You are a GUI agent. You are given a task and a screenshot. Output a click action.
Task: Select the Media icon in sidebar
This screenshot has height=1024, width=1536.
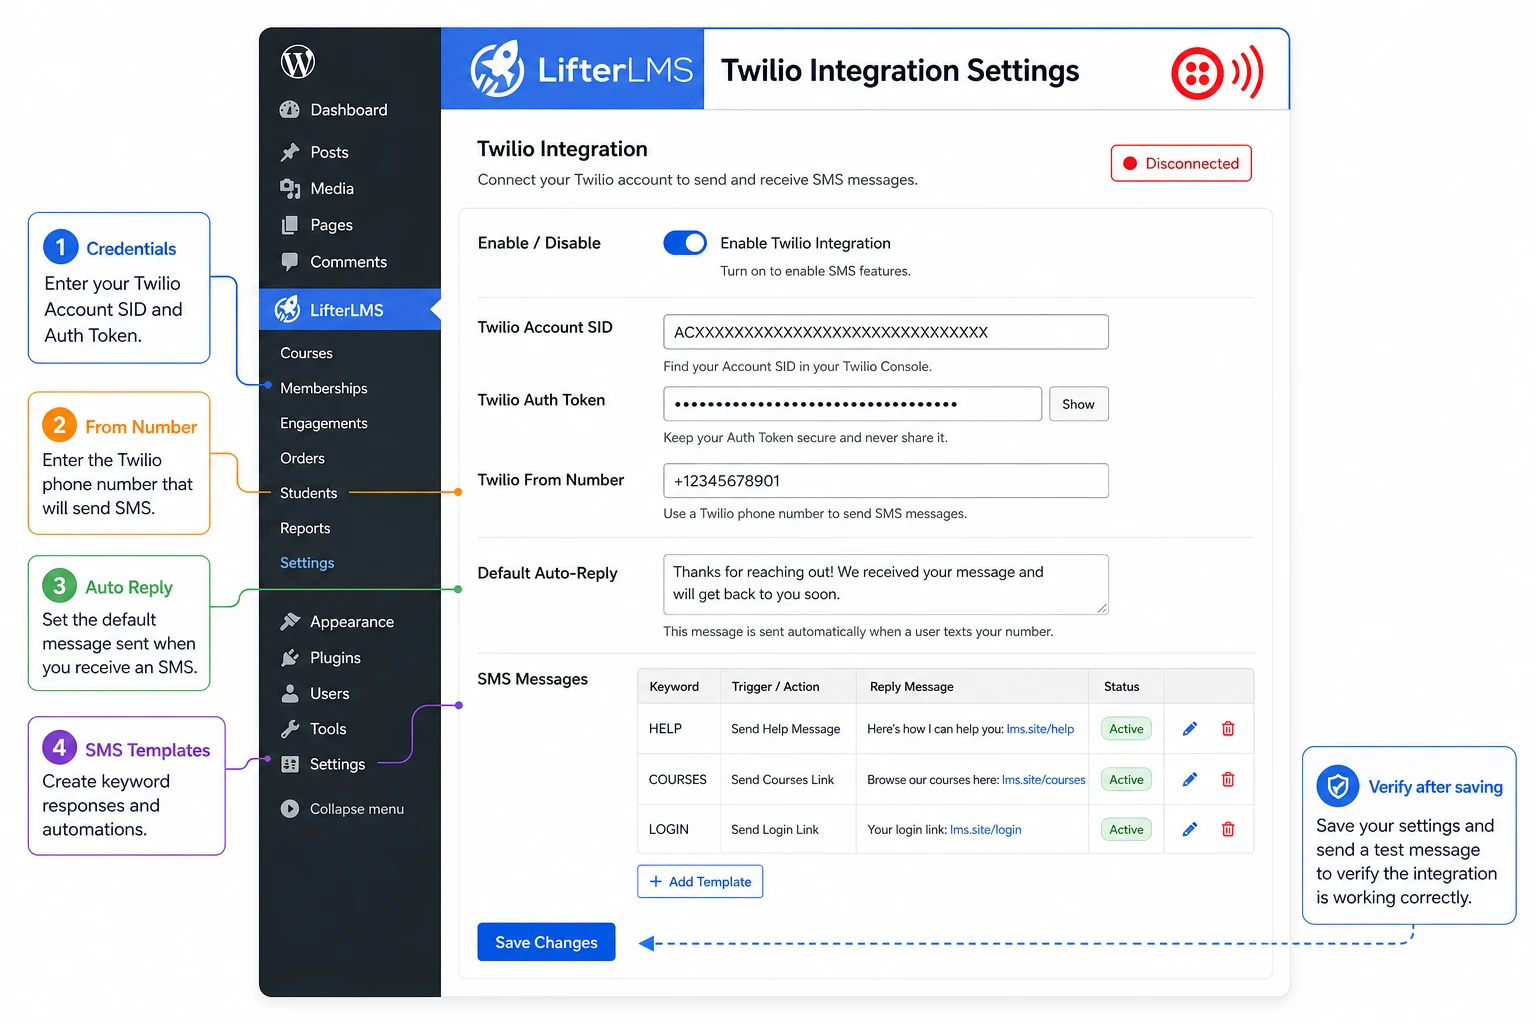290,189
